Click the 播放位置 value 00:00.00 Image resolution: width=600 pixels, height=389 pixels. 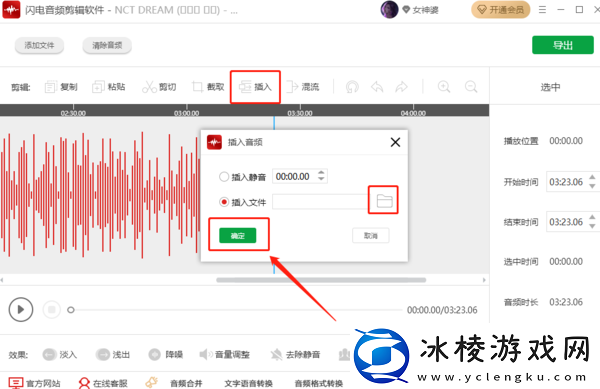pyautogui.click(x=566, y=141)
